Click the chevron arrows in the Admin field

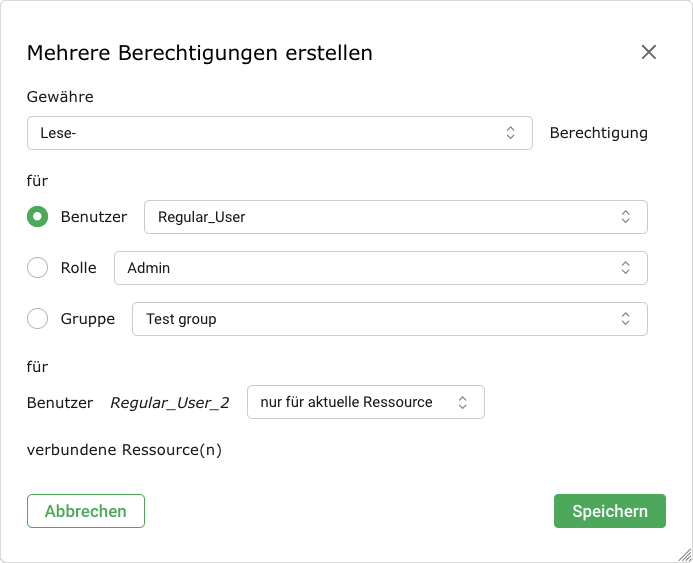pos(625,268)
